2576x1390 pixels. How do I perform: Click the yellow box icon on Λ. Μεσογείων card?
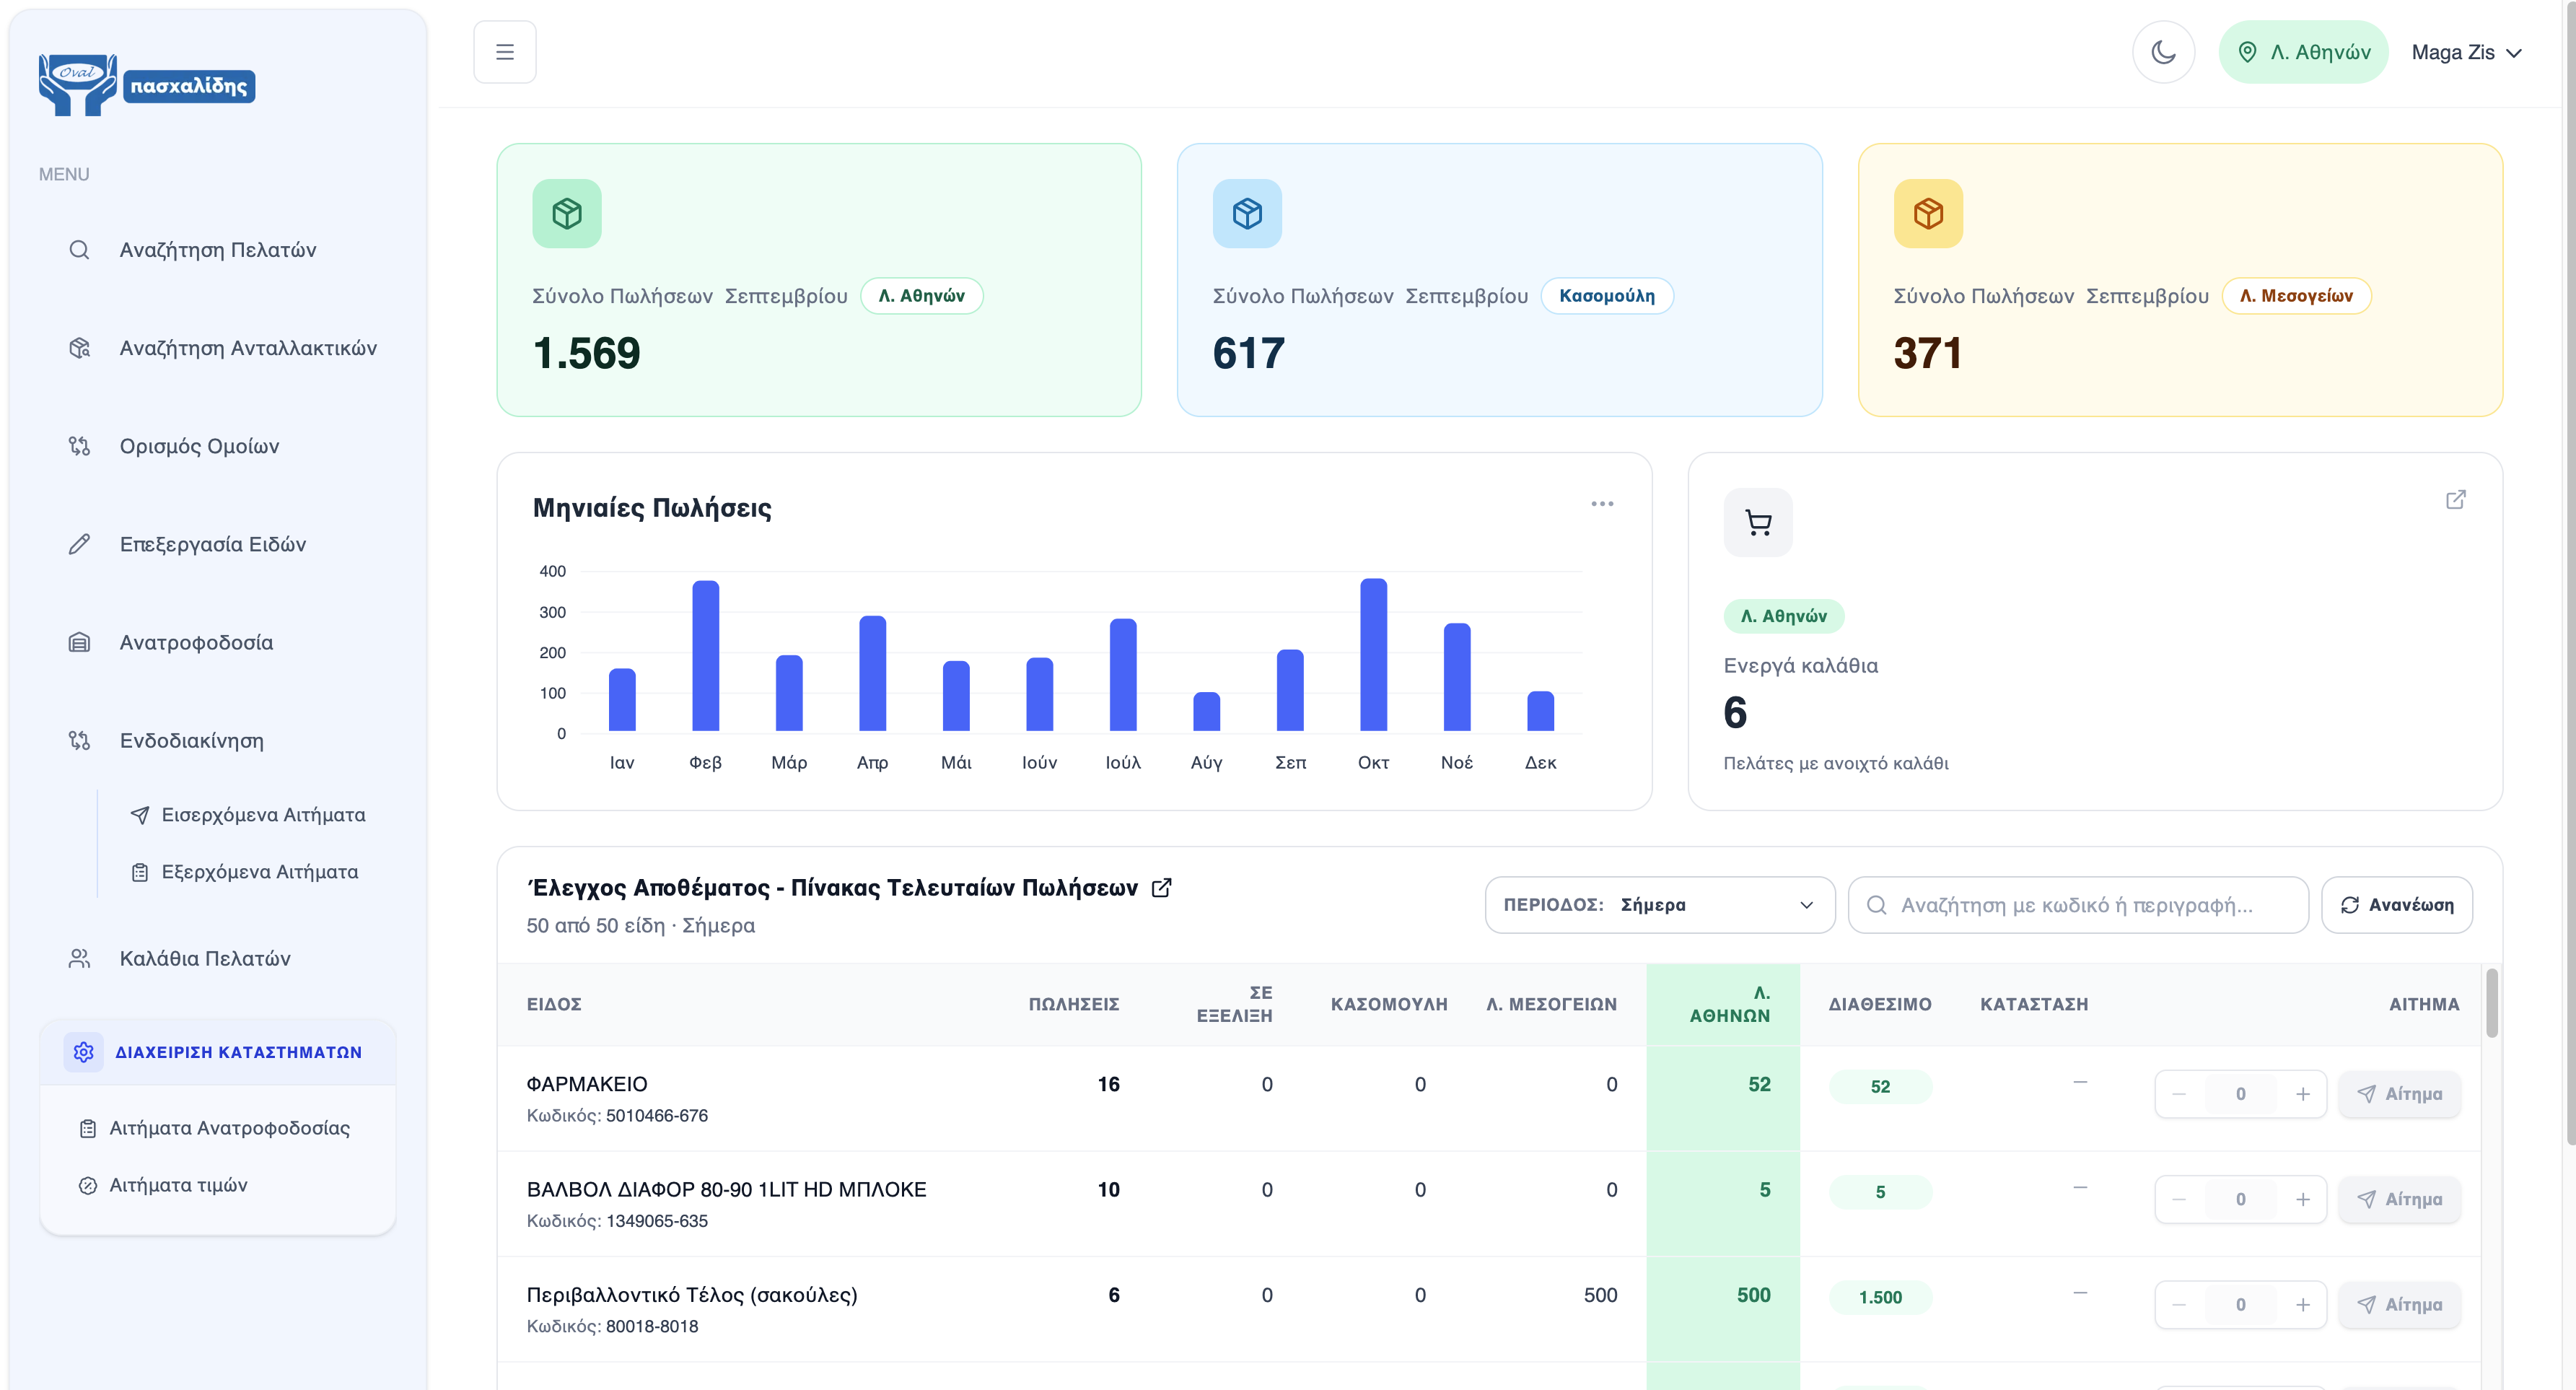pyautogui.click(x=1928, y=213)
